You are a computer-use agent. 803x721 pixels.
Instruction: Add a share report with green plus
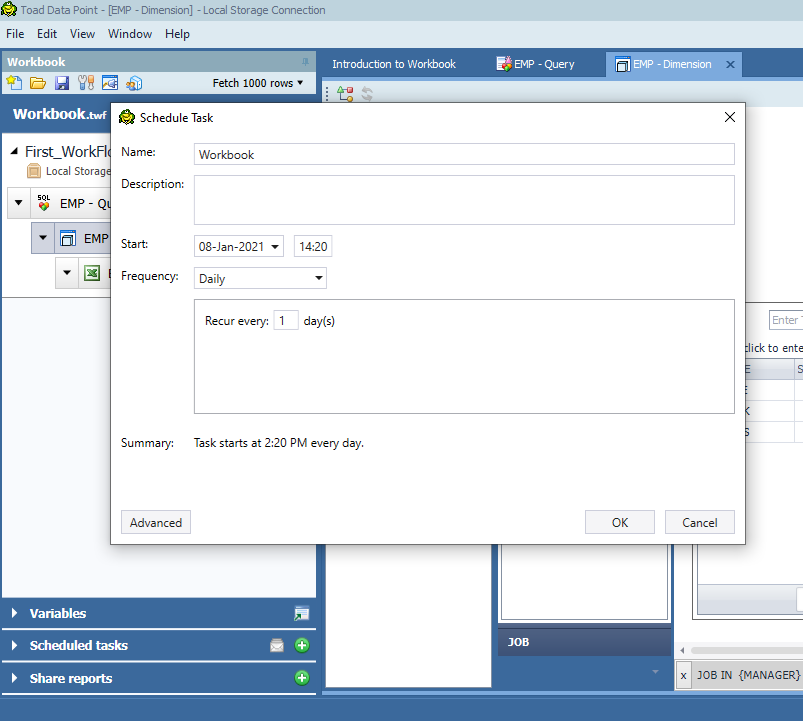pos(302,678)
